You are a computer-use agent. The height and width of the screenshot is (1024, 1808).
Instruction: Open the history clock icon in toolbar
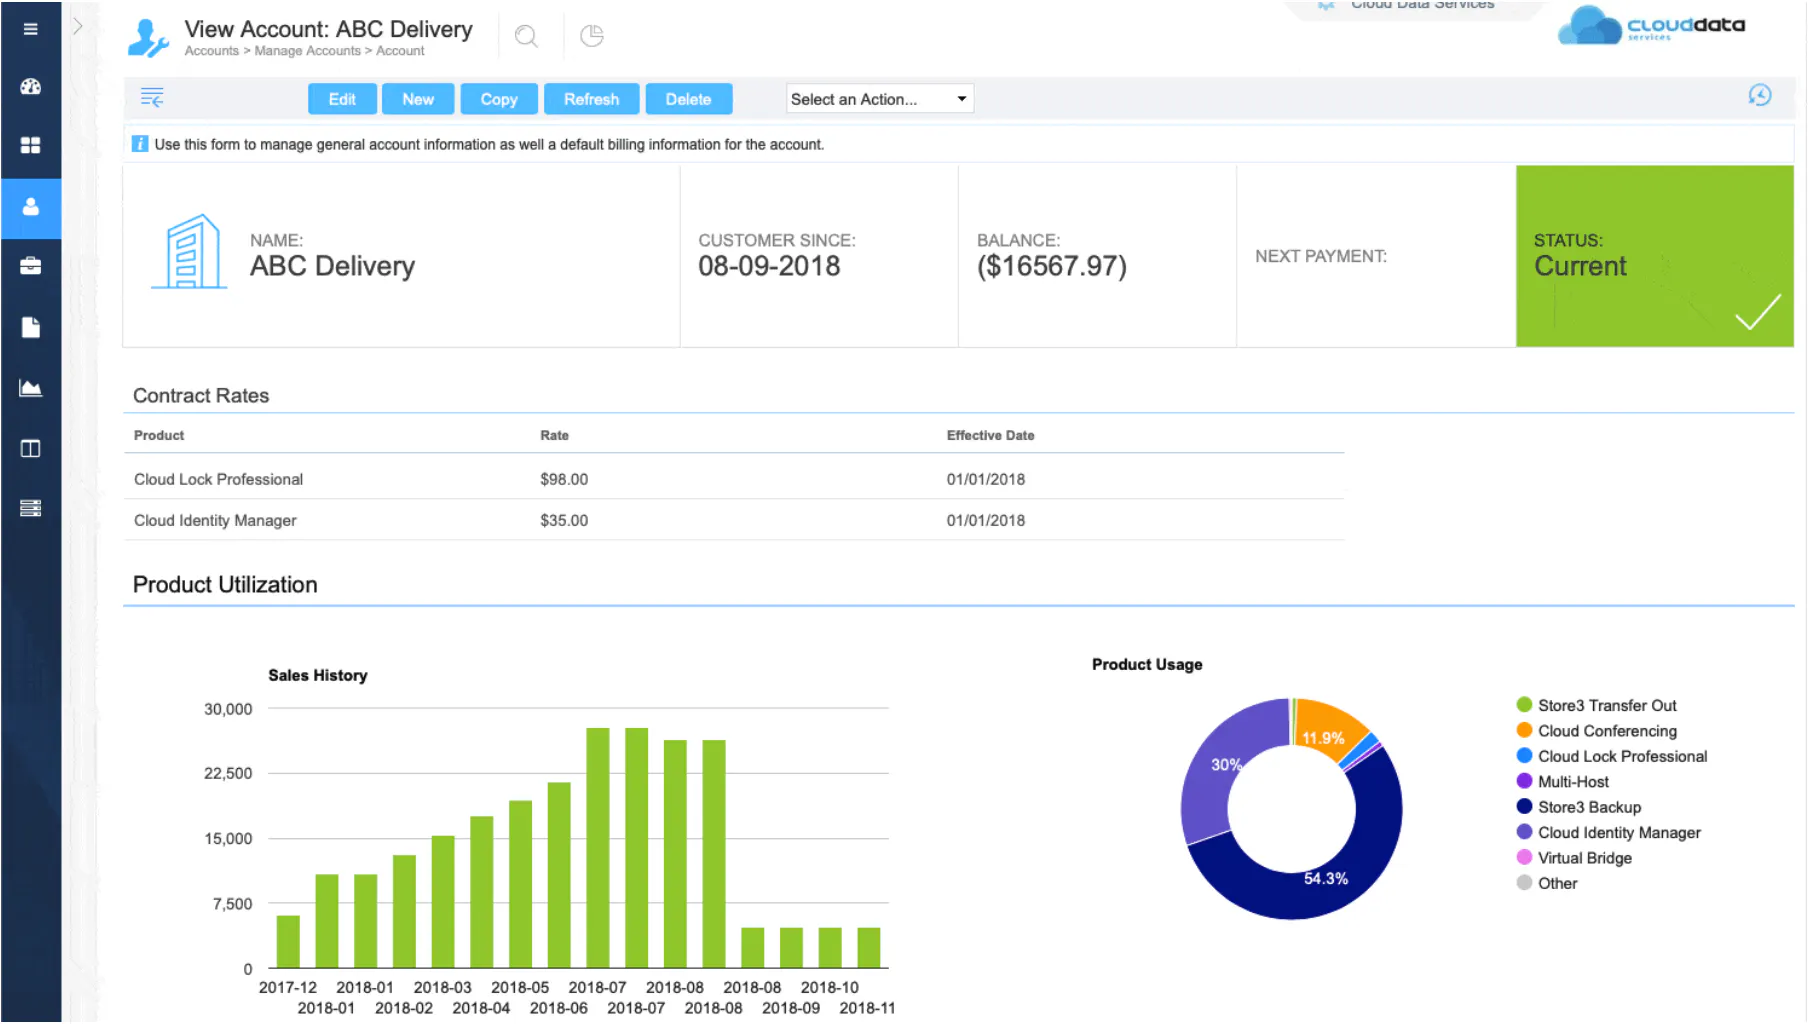tap(1759, 96)
